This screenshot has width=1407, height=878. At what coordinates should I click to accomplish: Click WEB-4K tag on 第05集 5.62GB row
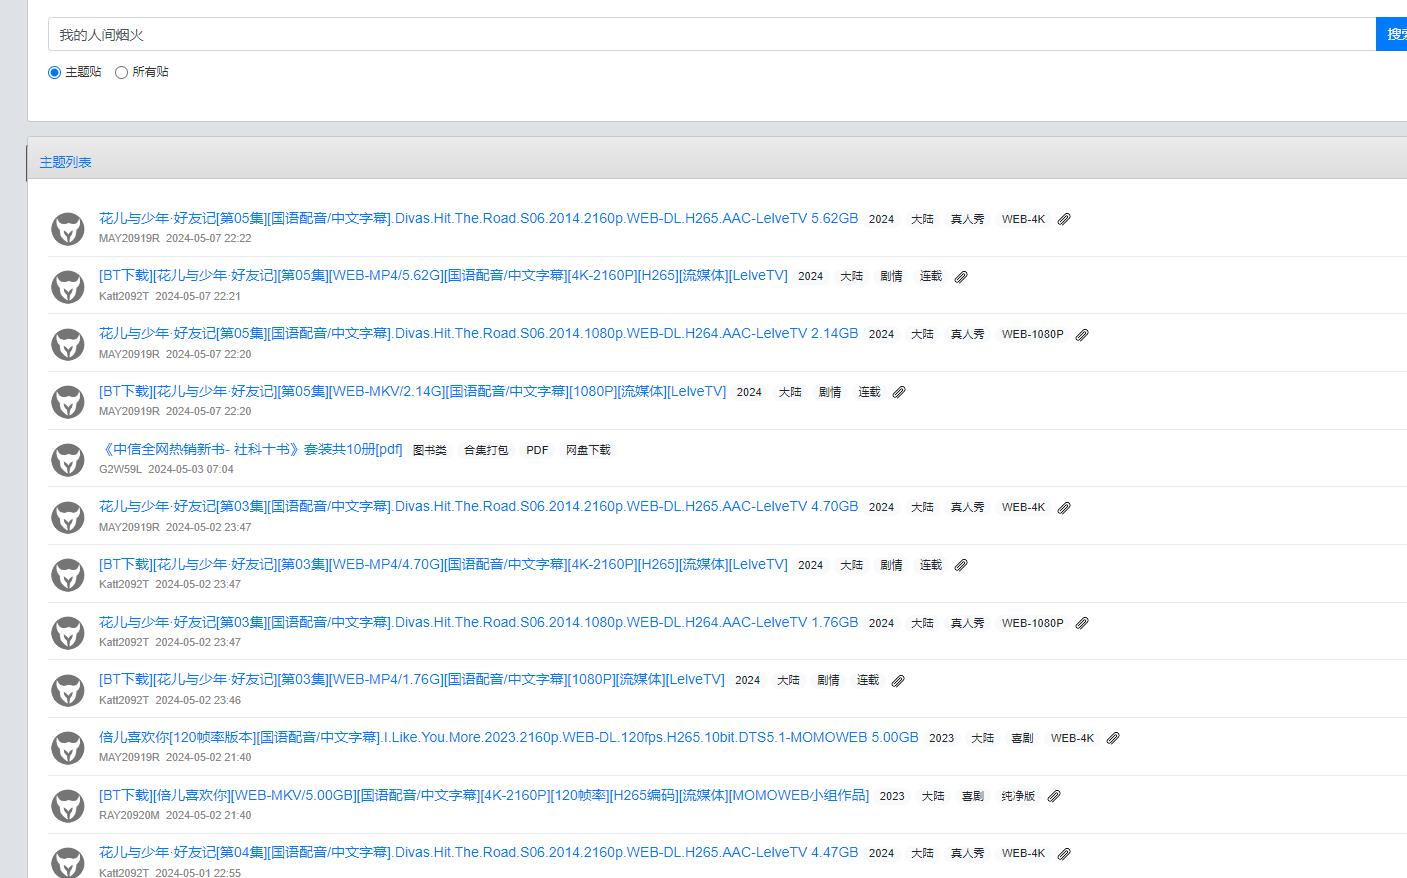click(1023, 219)
